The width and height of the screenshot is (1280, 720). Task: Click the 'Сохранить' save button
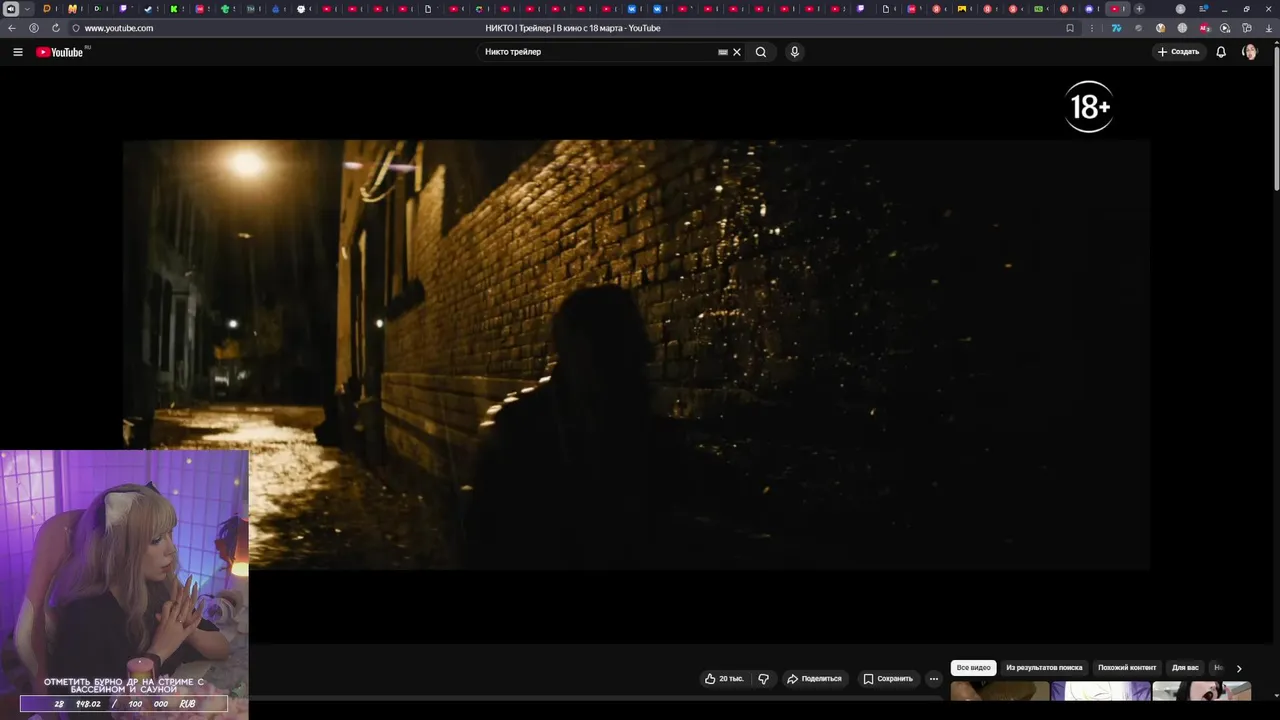coord(888,678)
